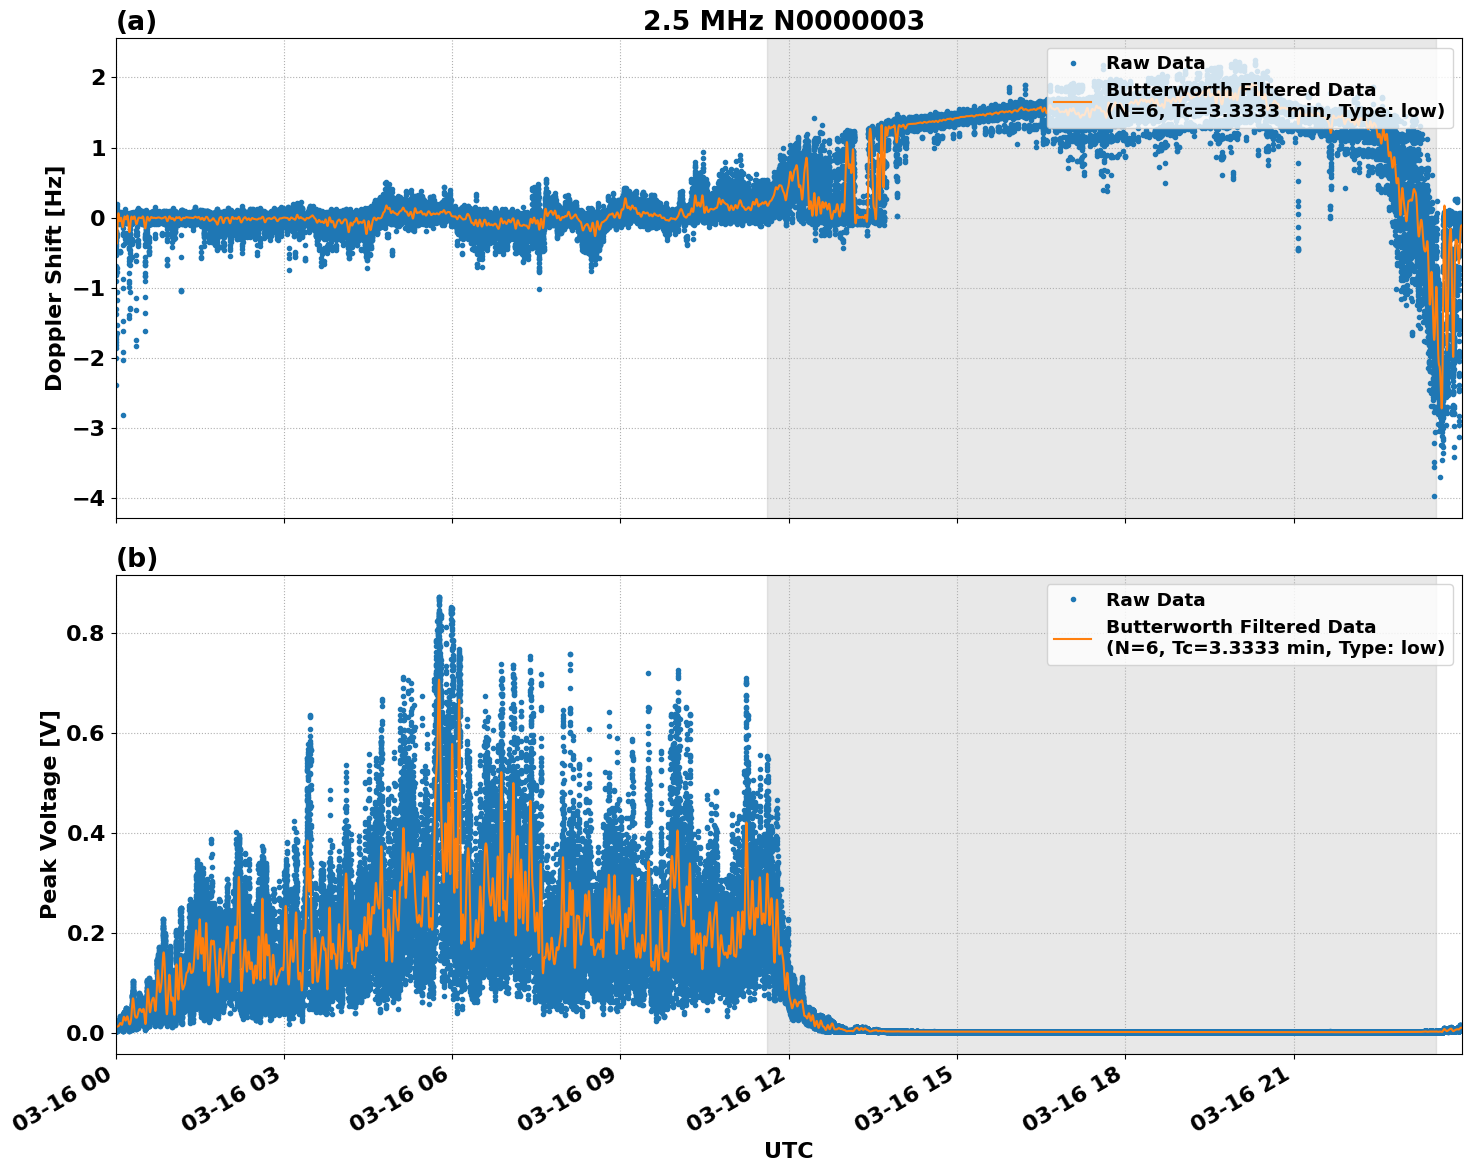Screen dimensions: 1471x1172
Task: Click the 0.8 tick label on panel (b) axis
Action: (86, 632)
